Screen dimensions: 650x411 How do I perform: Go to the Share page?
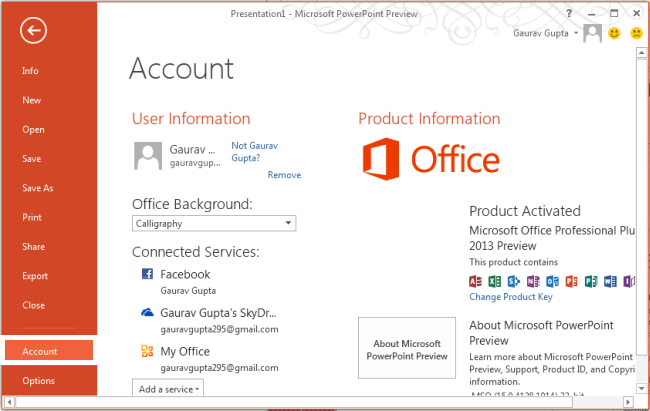click(x=34, y=246)
